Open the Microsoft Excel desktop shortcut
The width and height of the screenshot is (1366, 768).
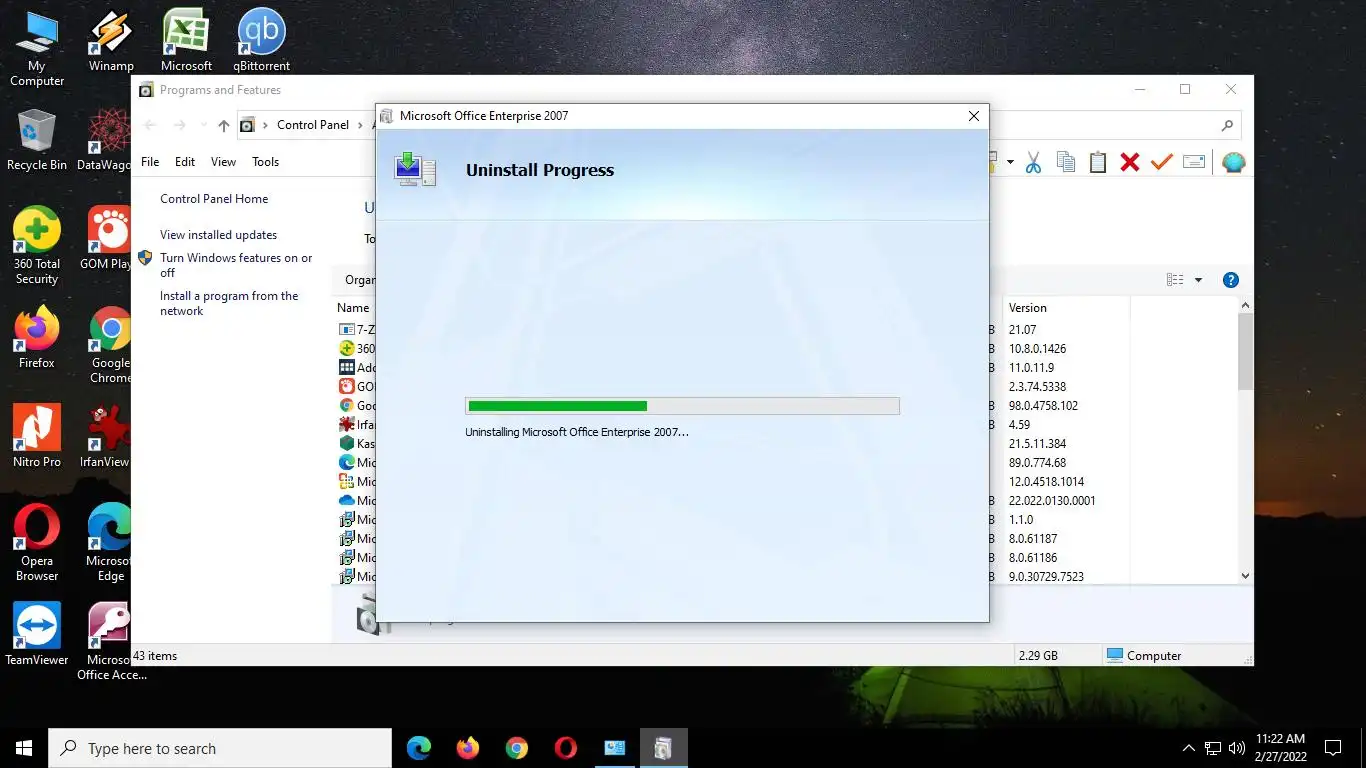coord(186,42)
